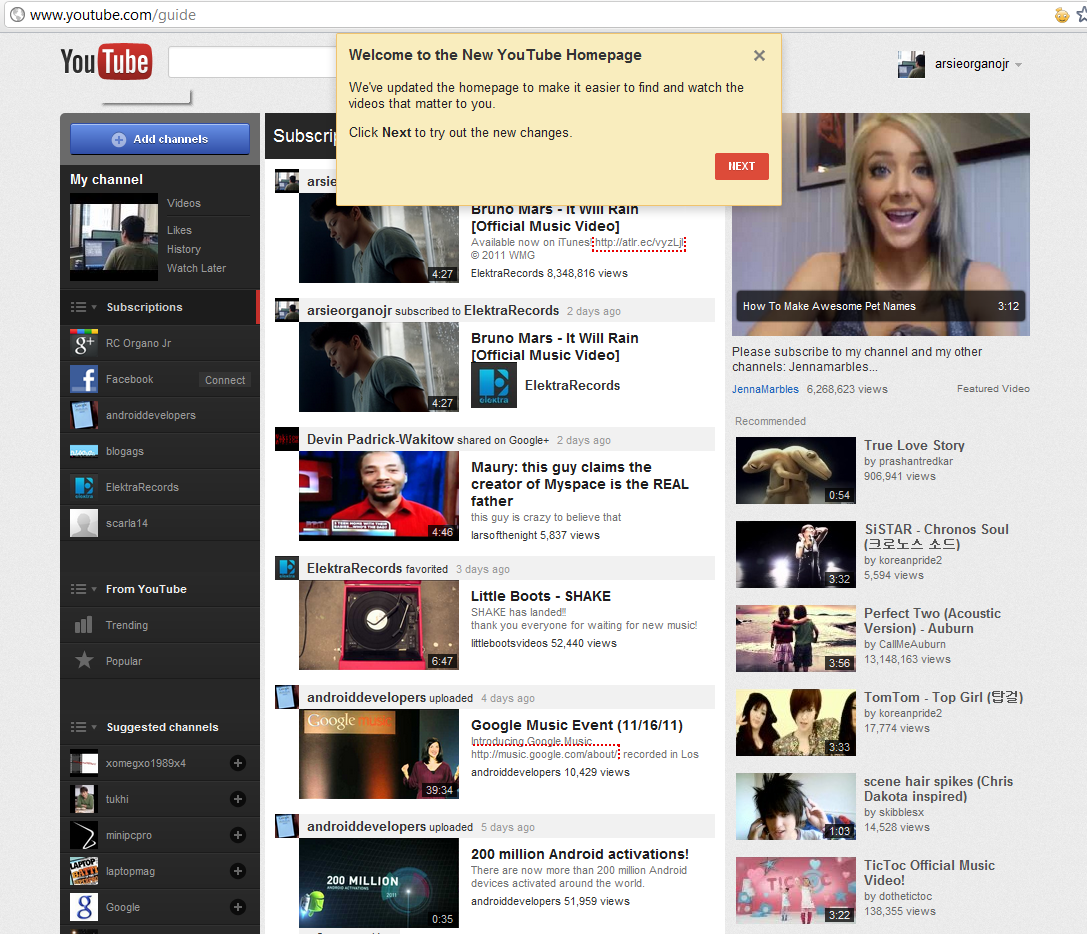1087x934 pixels.
Task: Click the Subscriptions label in sidebar
Action: point(144,307)
